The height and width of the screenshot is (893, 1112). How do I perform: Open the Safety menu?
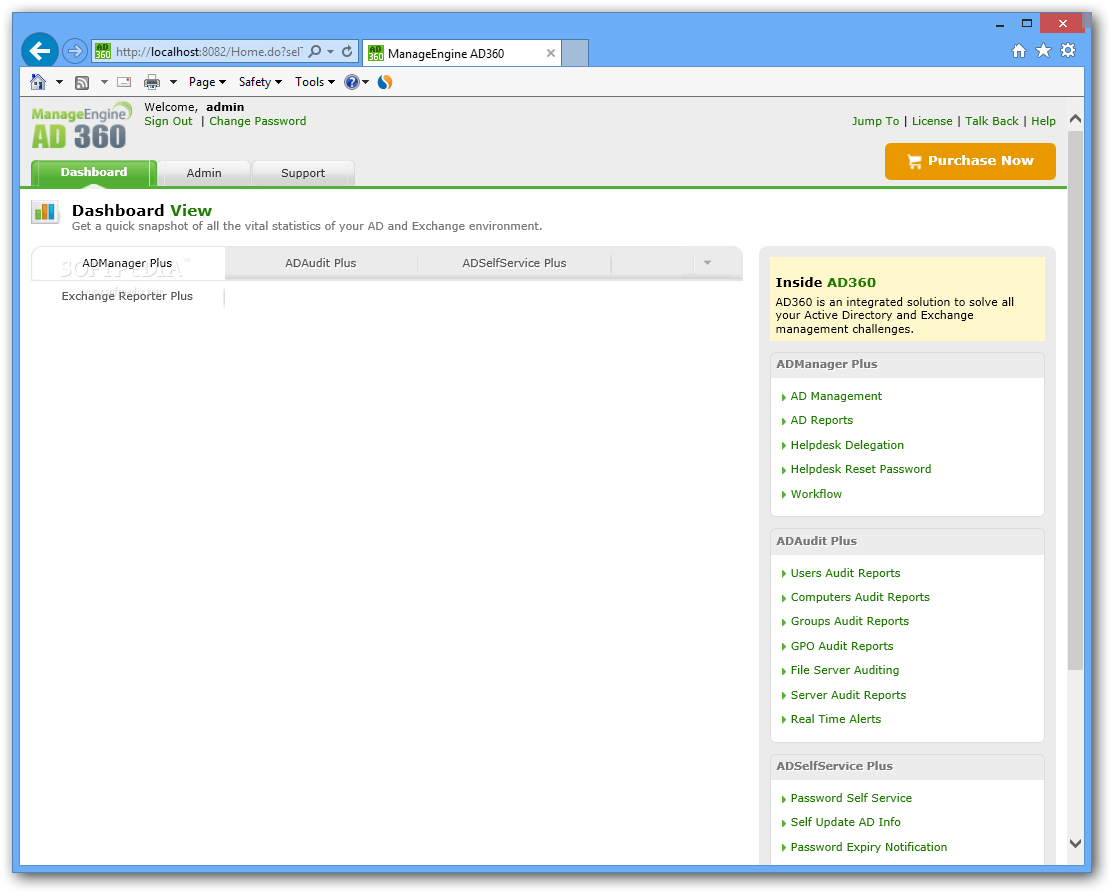(x=260, y=82)
